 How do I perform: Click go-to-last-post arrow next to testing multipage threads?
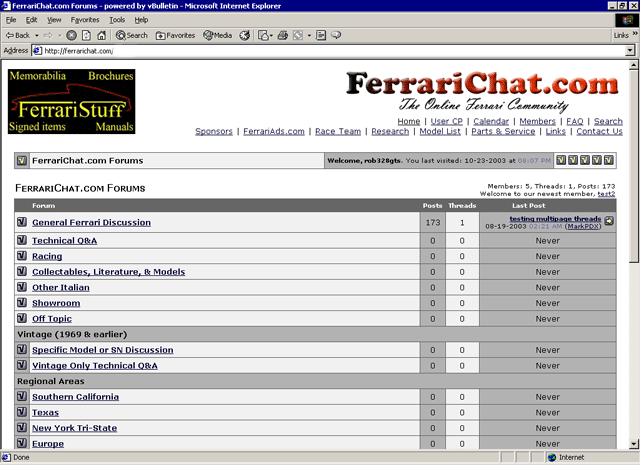[609, 221]
